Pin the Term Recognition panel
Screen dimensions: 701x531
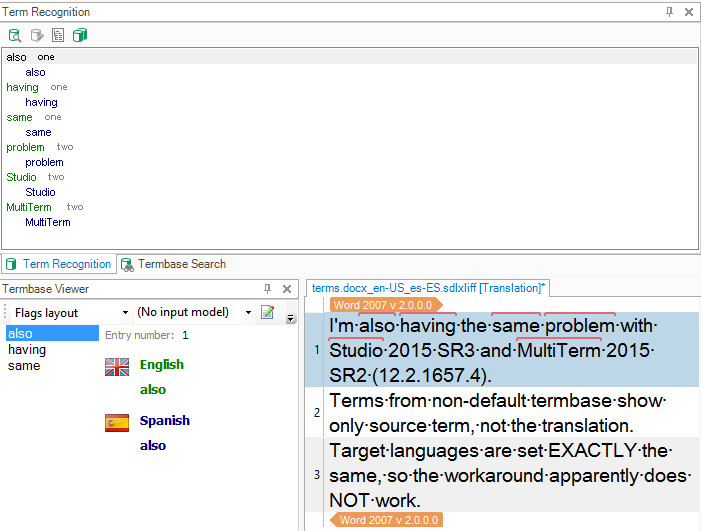point(669,12)
